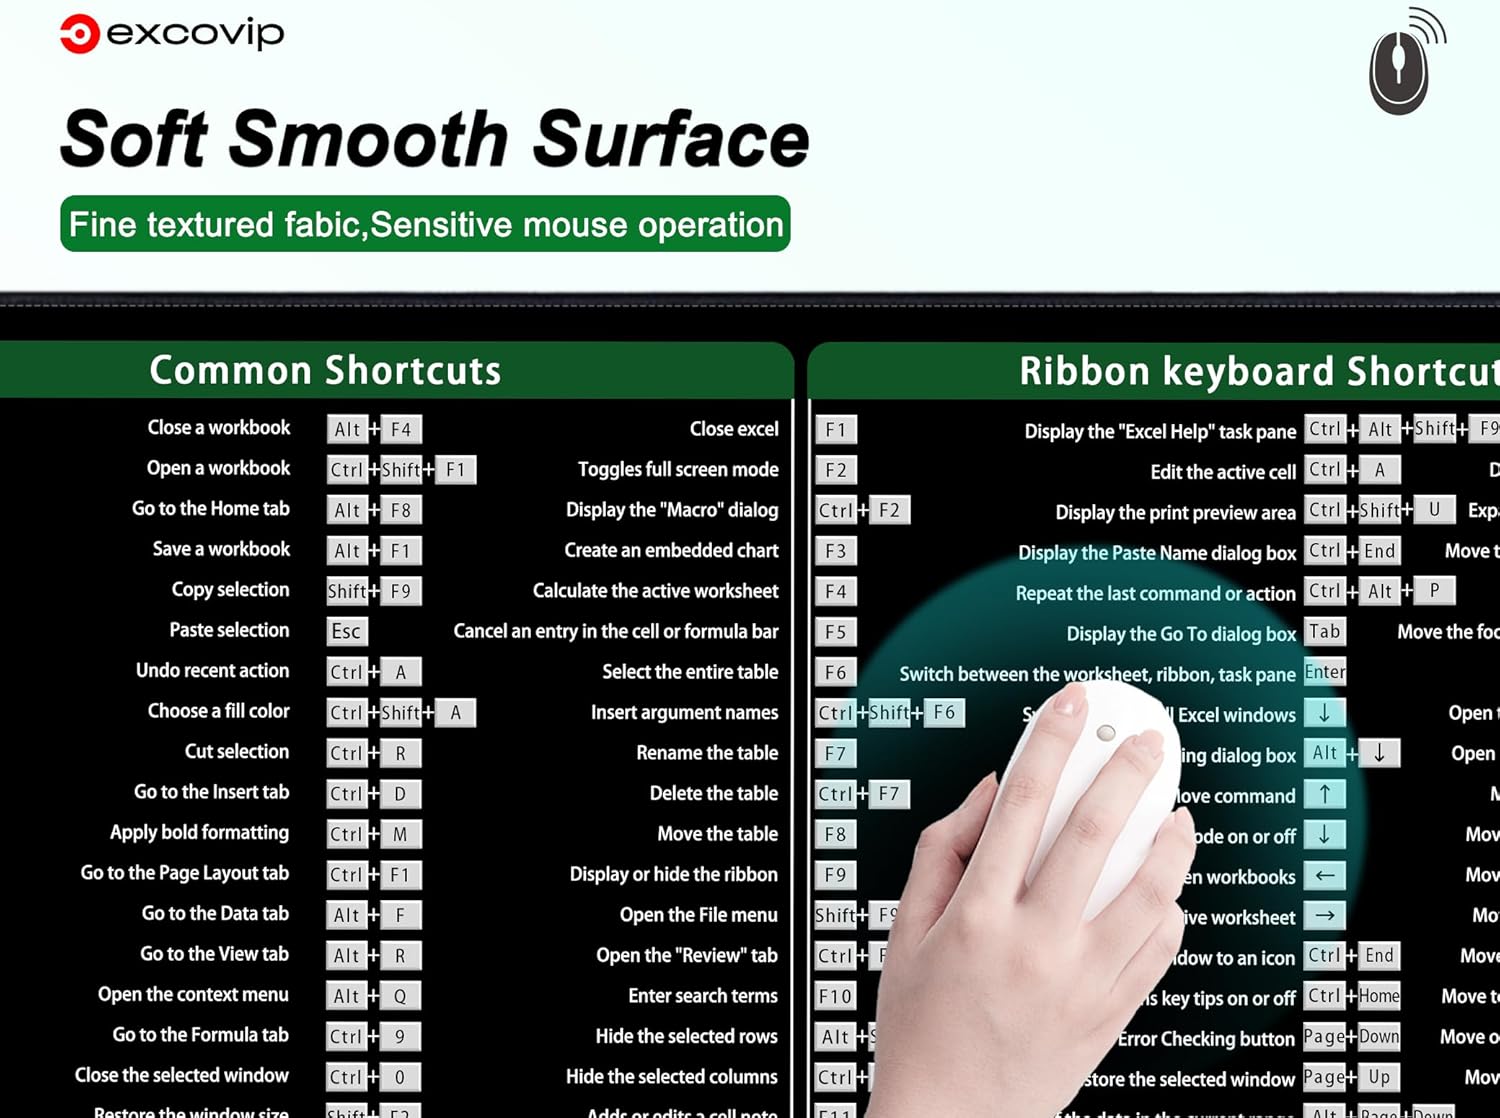This screenshot has width=1500, height=1118.
Task: Click the left arrow key icon
Action: click(x=1325, y=876)
